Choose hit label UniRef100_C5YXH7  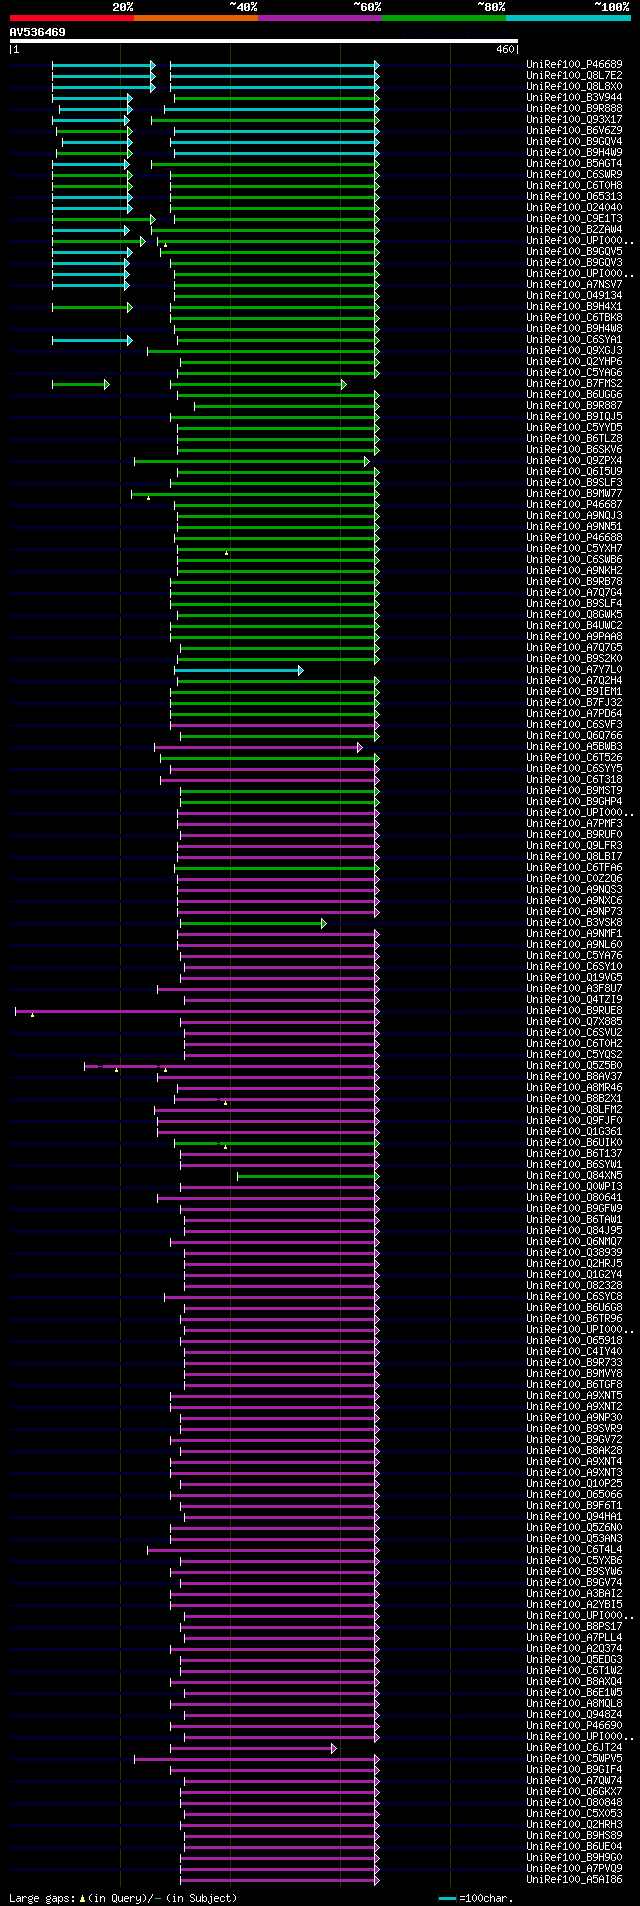[574, 549]
